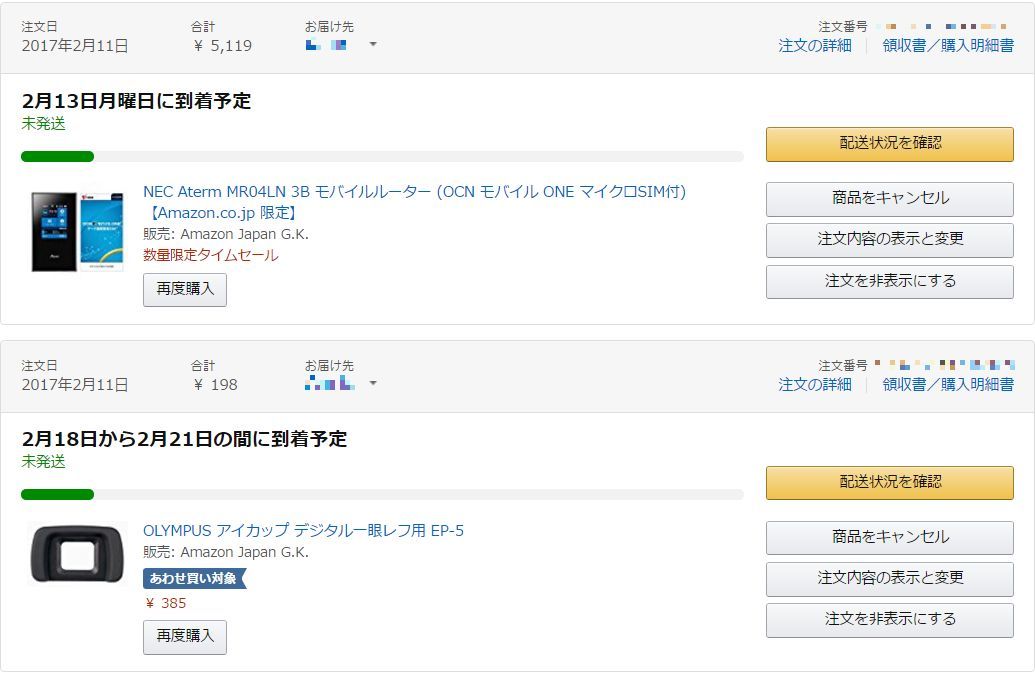The height and width of the screenshot is (673, 1035).
Task: Open 注文の詳細 for the ¥198 order
Action: pyautogui.click(x=815, y=384)
